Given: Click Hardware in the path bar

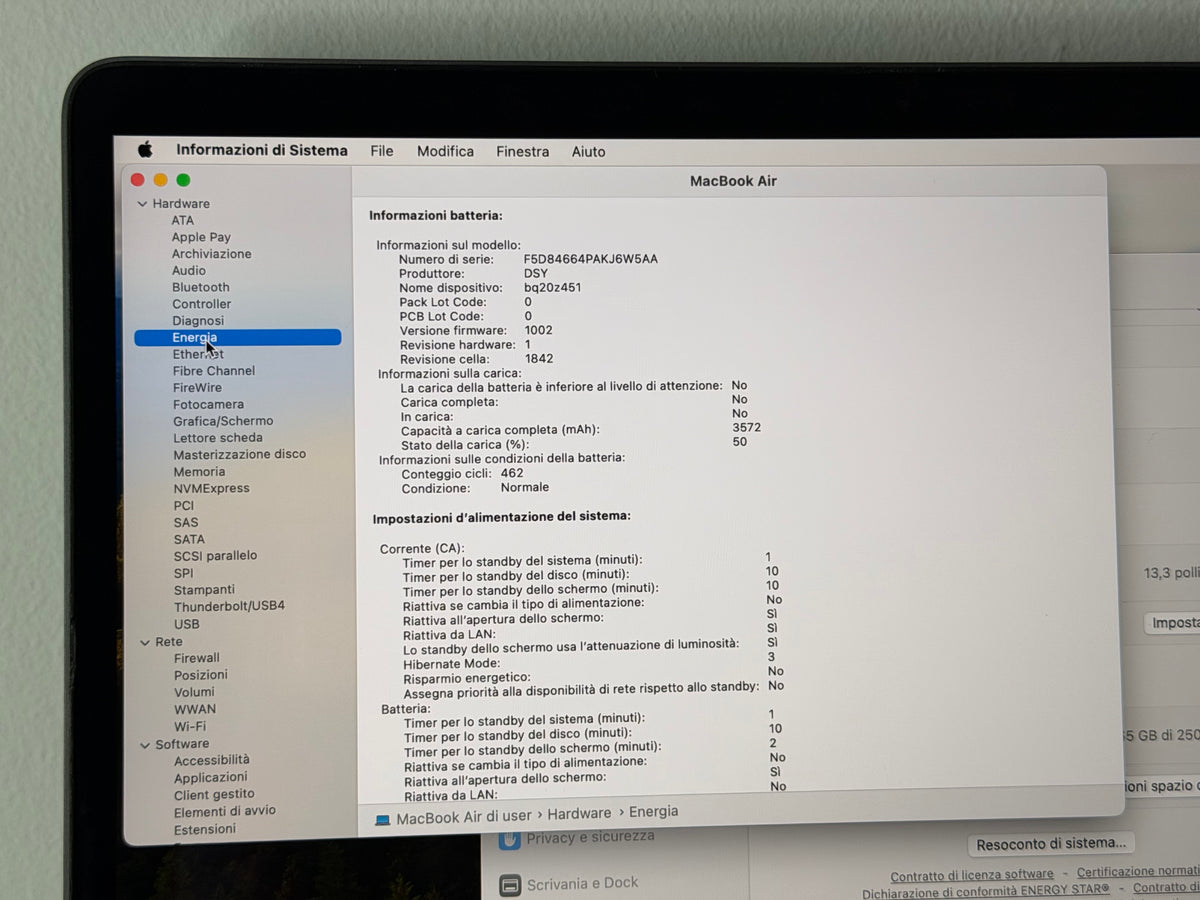Looking at the screenshot, I should click(x=579, y=814).
